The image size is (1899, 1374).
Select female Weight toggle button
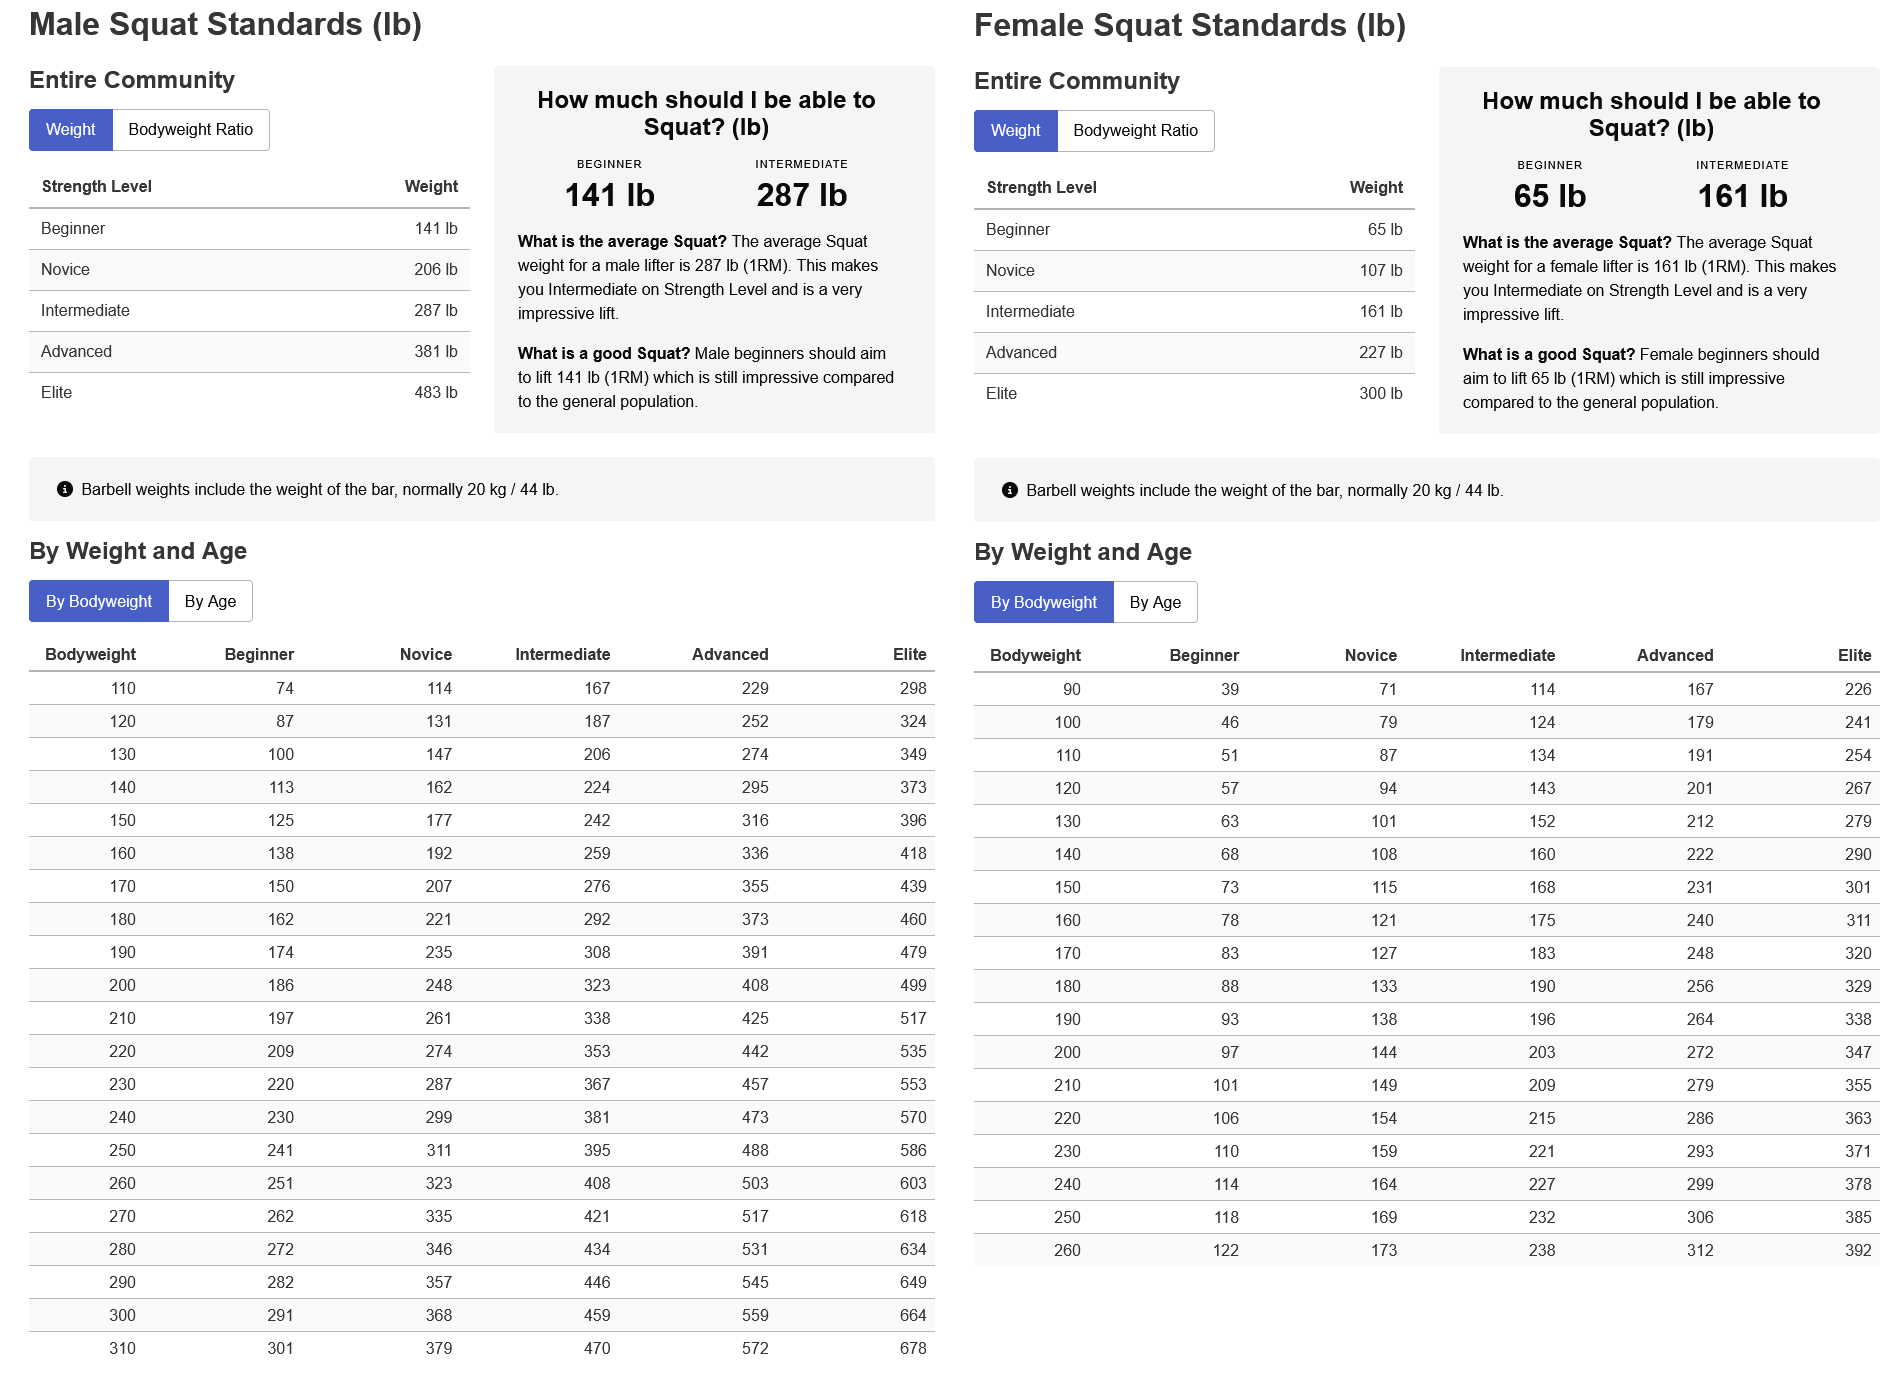pyautogui.click(x=1016, y=131)
